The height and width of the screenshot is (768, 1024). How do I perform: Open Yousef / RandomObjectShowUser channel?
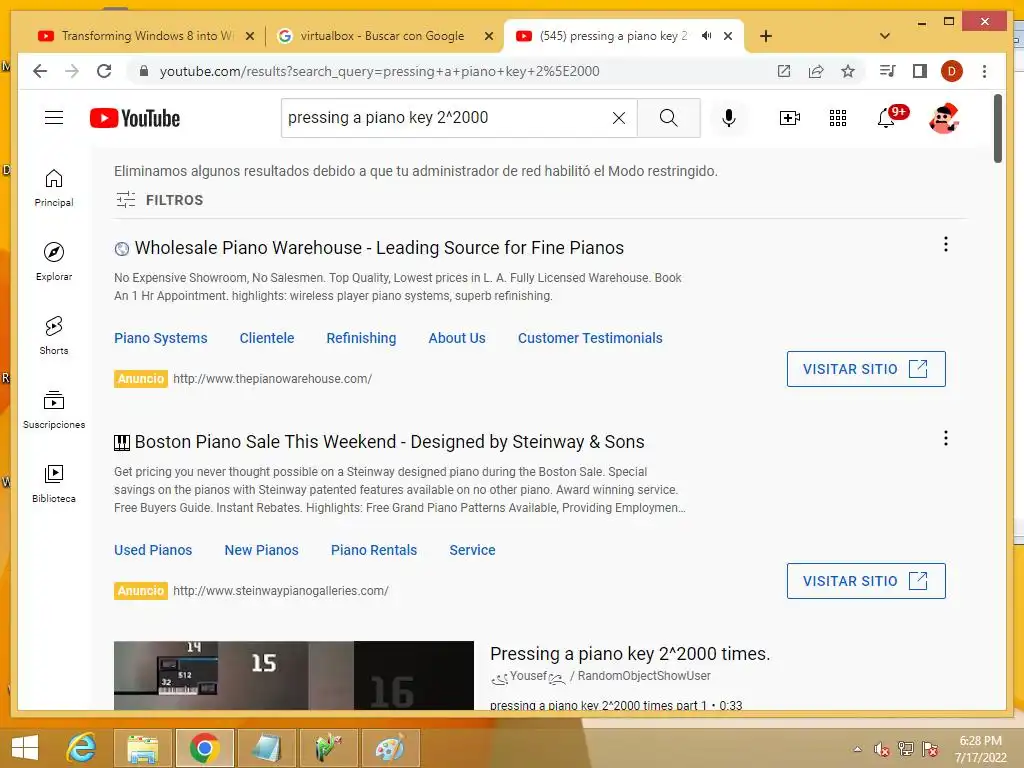coord(600,676)
